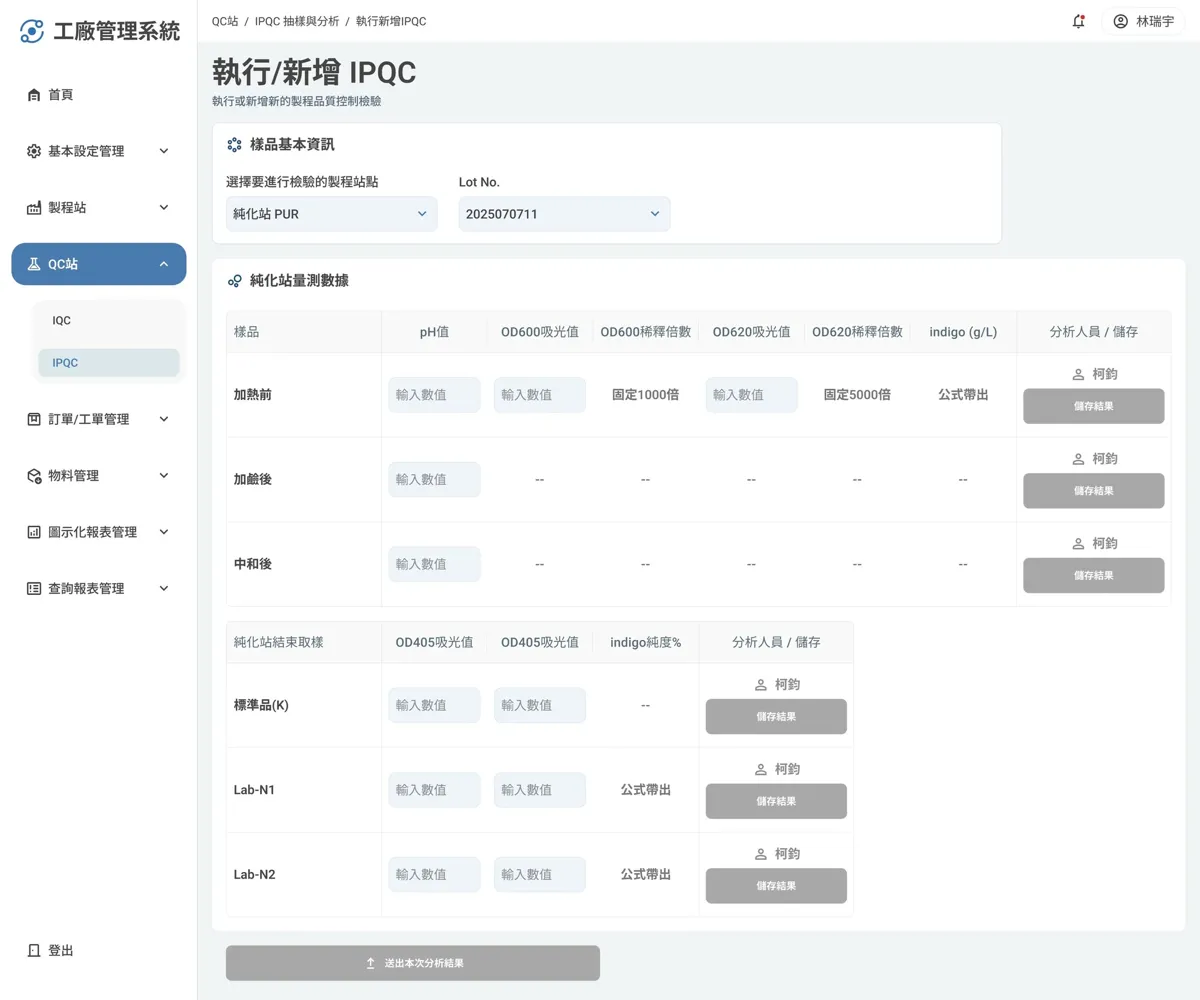Click the box icon for 訂單/工單管理

(34, 419)
